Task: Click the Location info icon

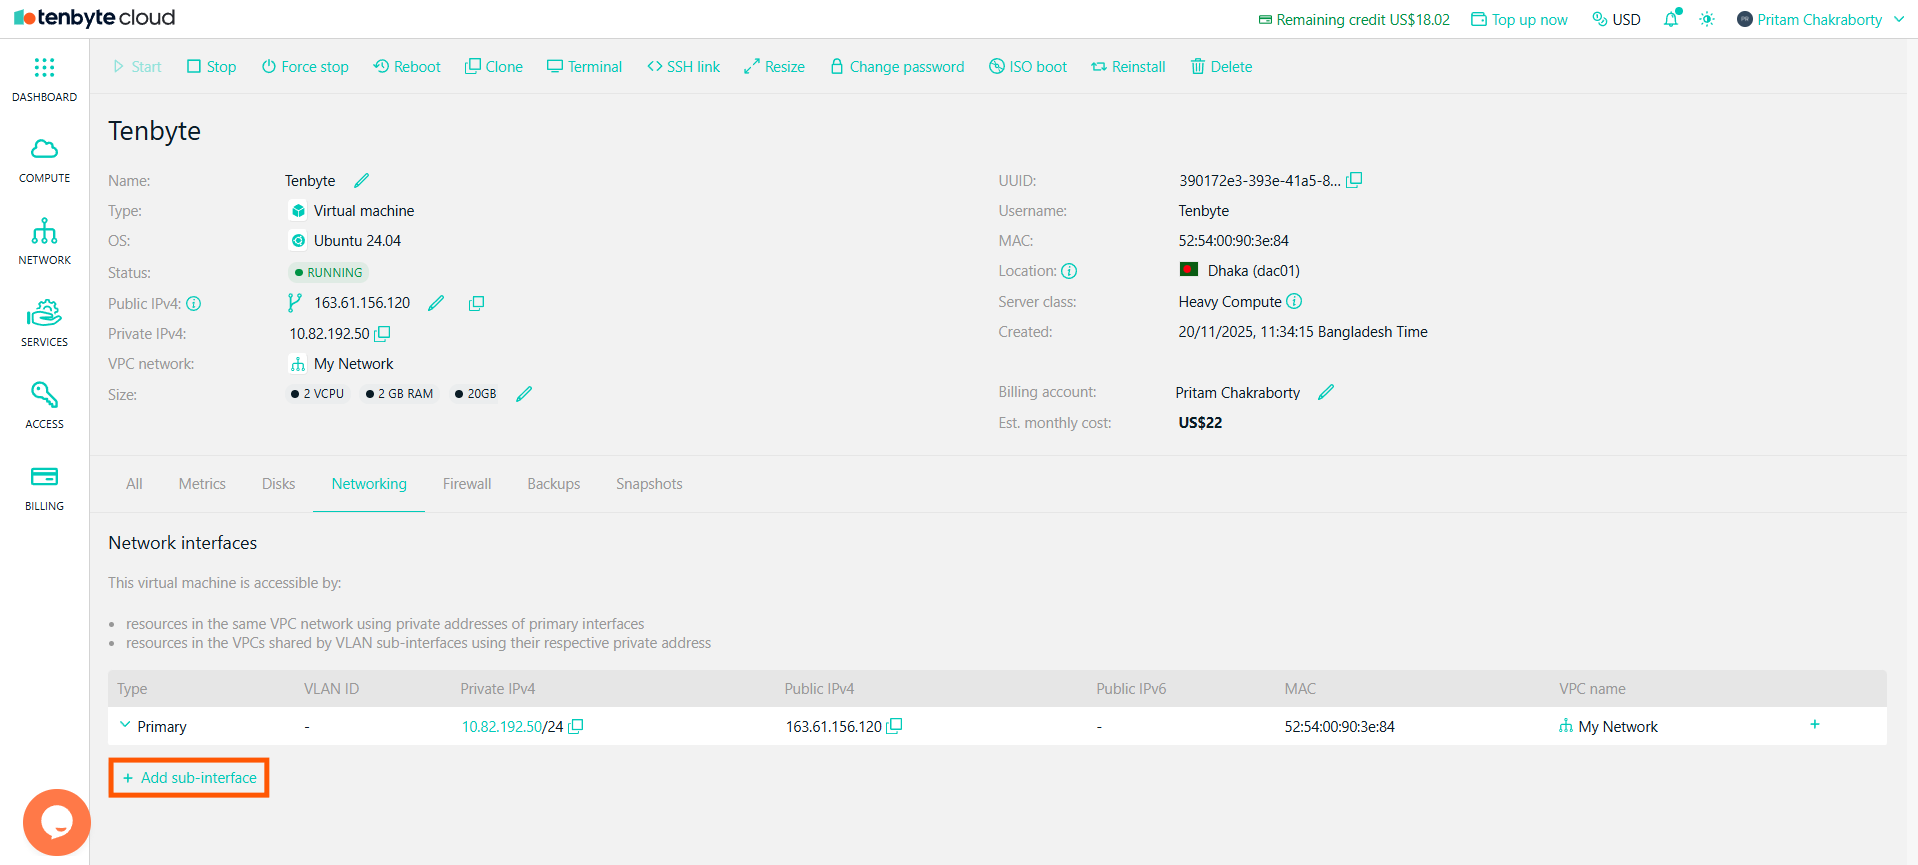Action: point(1069,271)
